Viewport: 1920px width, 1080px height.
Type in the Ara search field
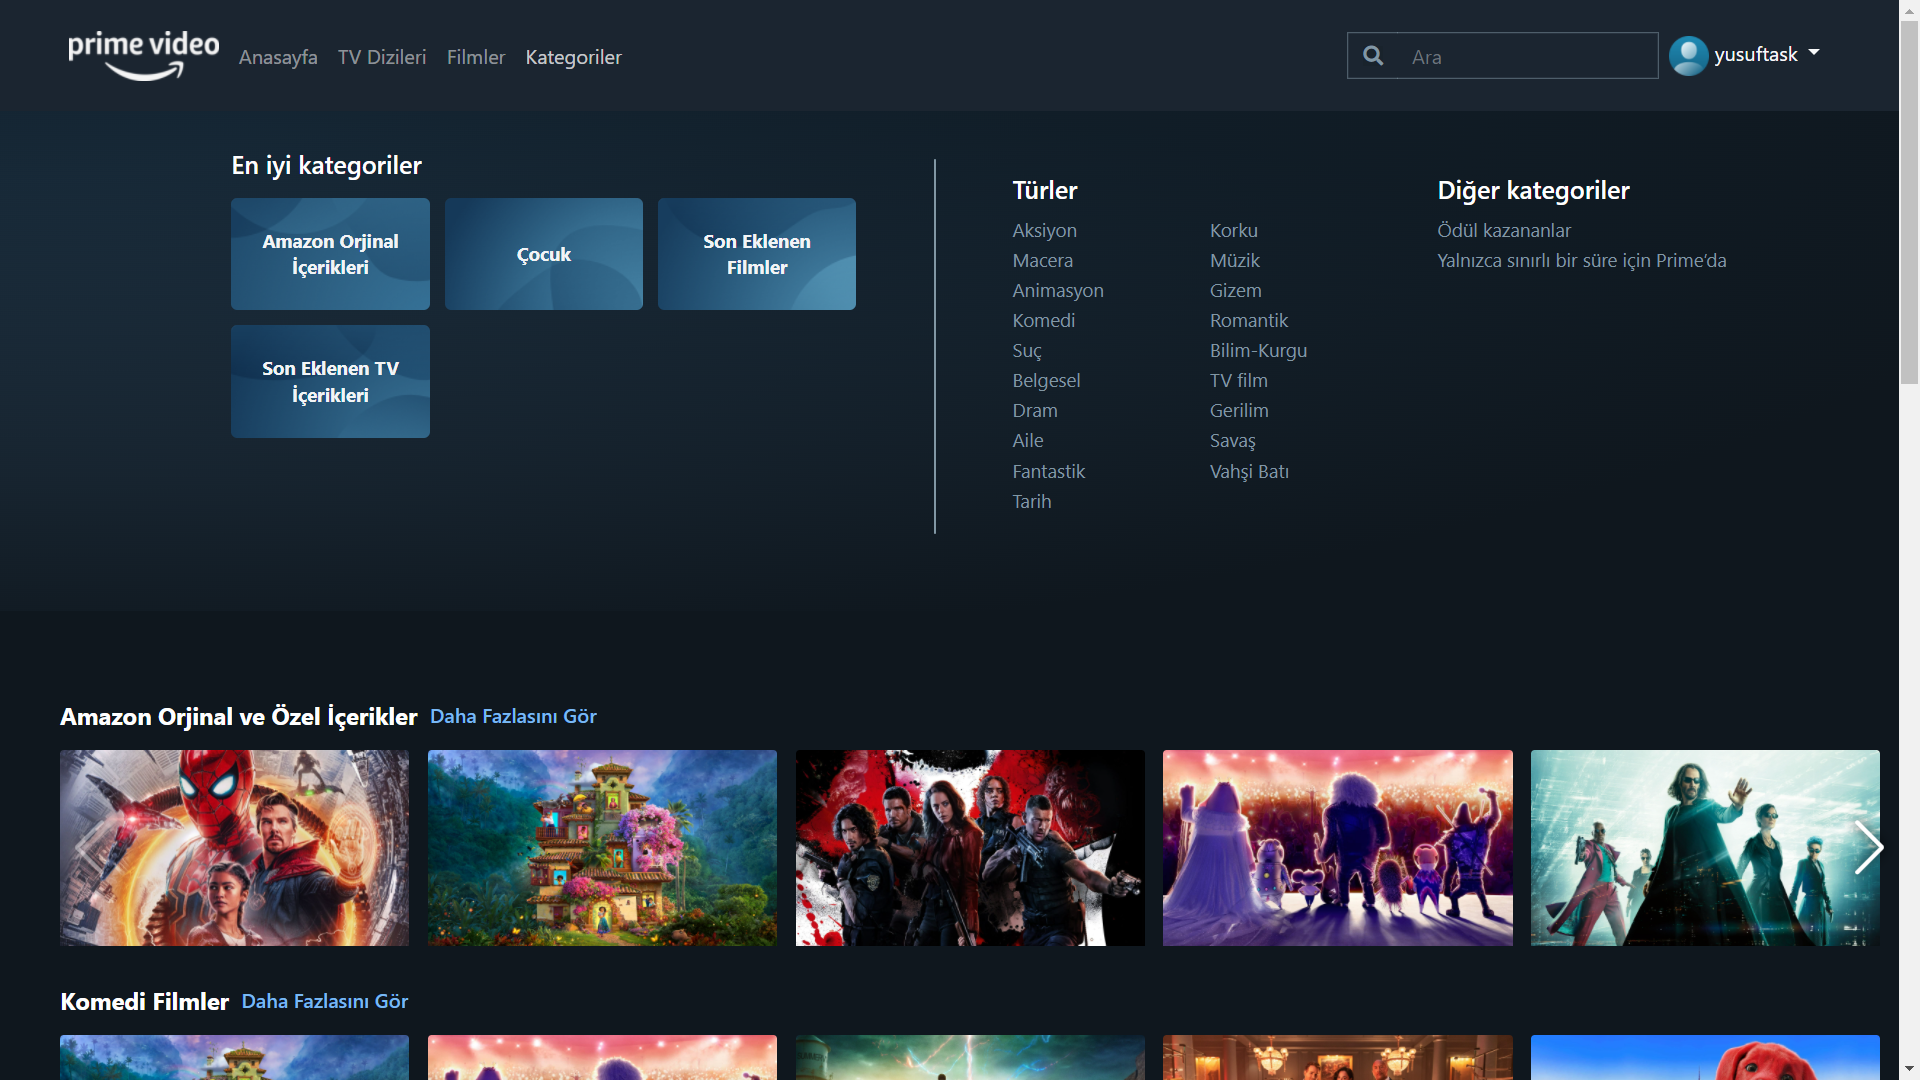tap(1525, 57)
